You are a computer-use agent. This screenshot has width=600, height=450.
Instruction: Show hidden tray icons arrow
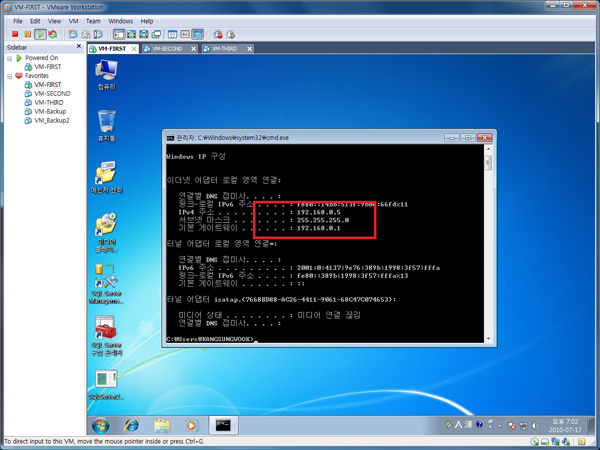click(499, 426)
